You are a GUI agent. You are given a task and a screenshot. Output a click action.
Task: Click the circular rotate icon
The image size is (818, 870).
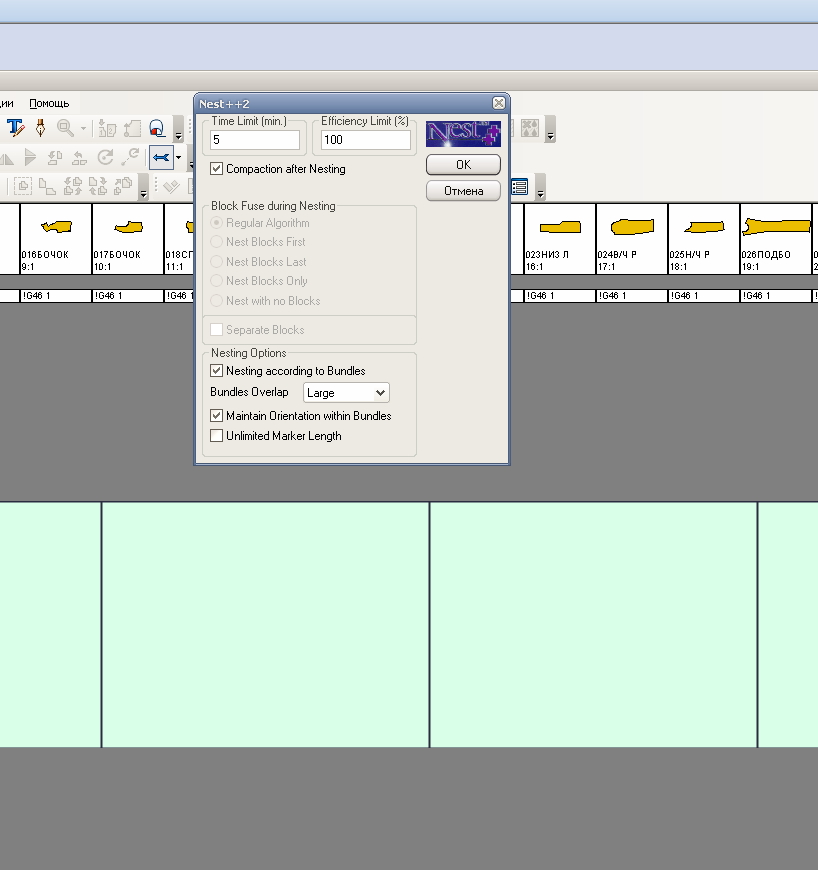105,158
